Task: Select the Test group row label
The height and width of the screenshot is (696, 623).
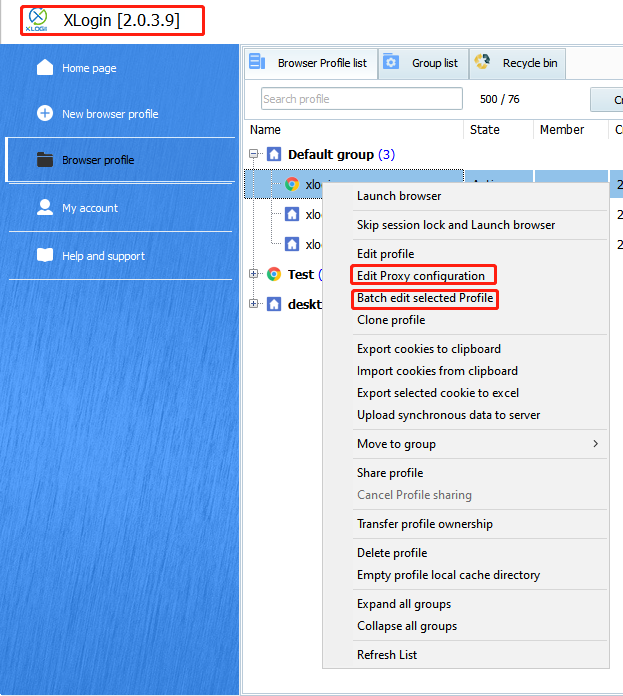Action: tap(300, 274)
